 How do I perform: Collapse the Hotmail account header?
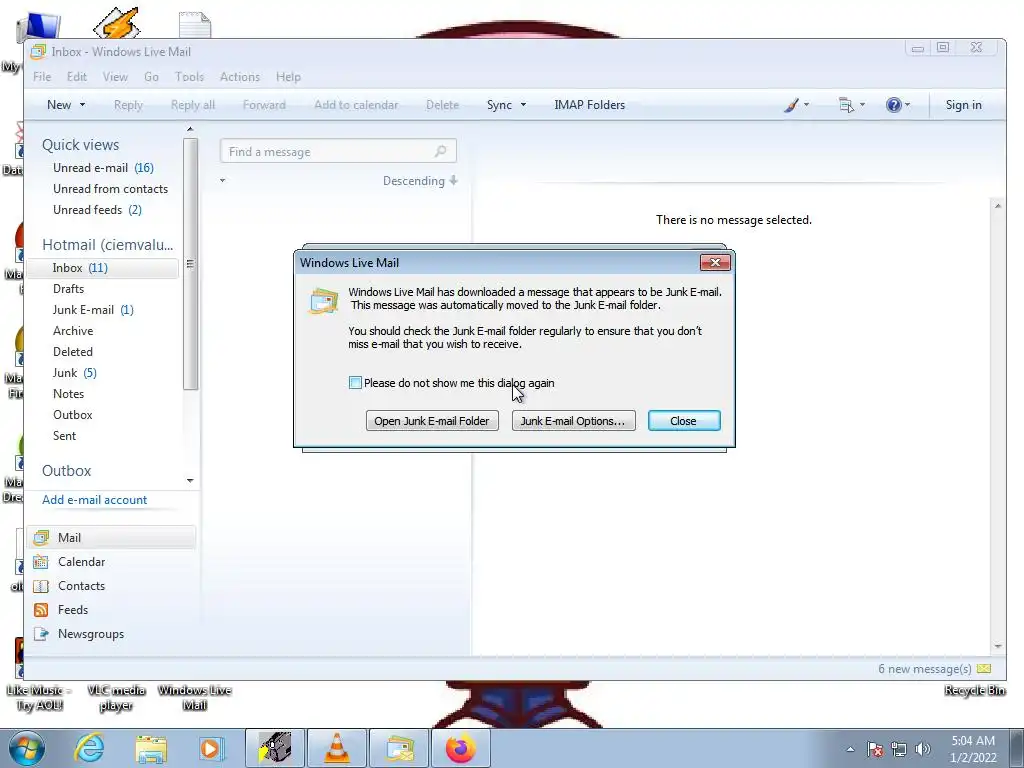(x=108, y=245)
